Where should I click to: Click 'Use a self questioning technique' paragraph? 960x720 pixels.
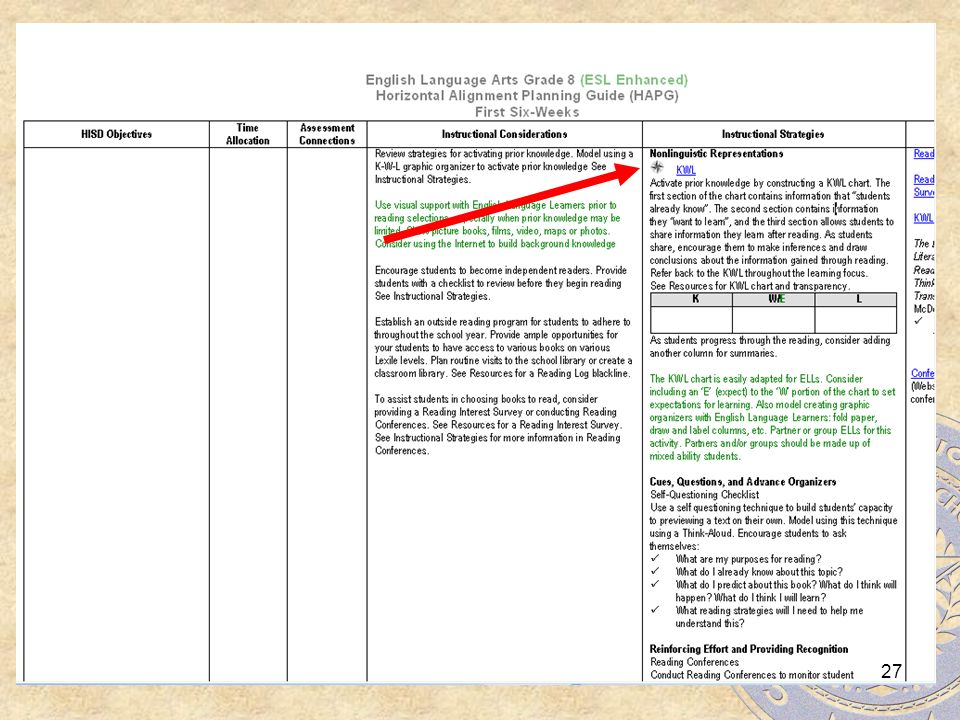[773, 527]
